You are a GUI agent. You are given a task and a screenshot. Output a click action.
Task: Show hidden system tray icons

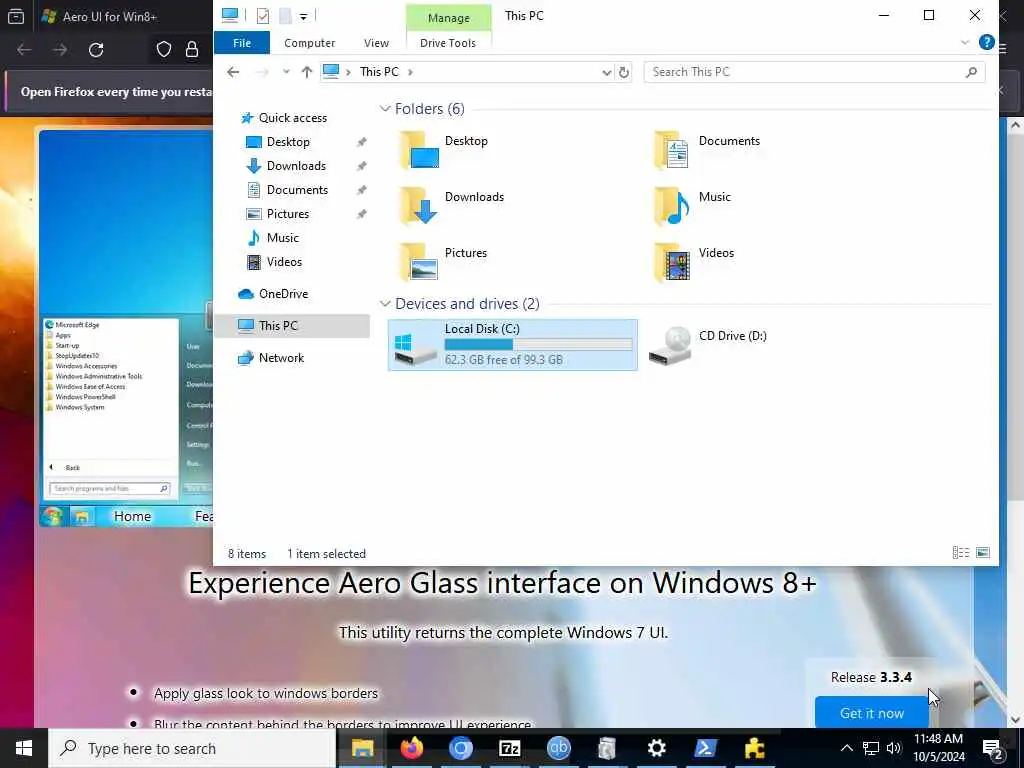click(846, 748)
